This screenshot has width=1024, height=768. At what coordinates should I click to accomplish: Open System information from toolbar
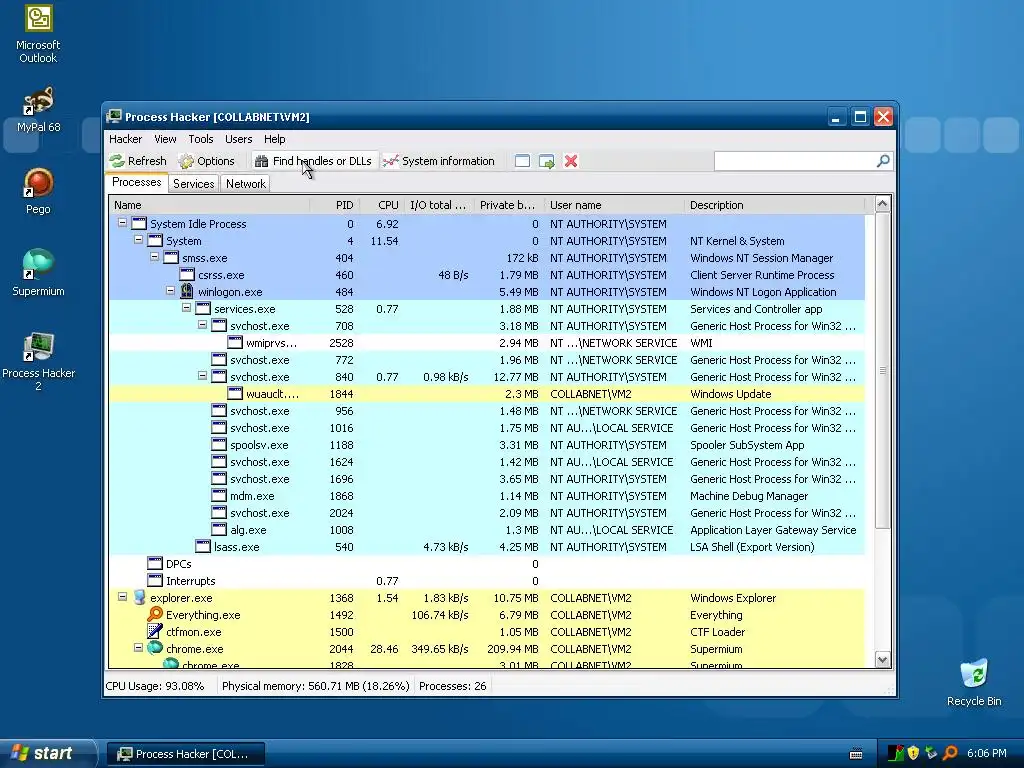click(x=439, y=161)
